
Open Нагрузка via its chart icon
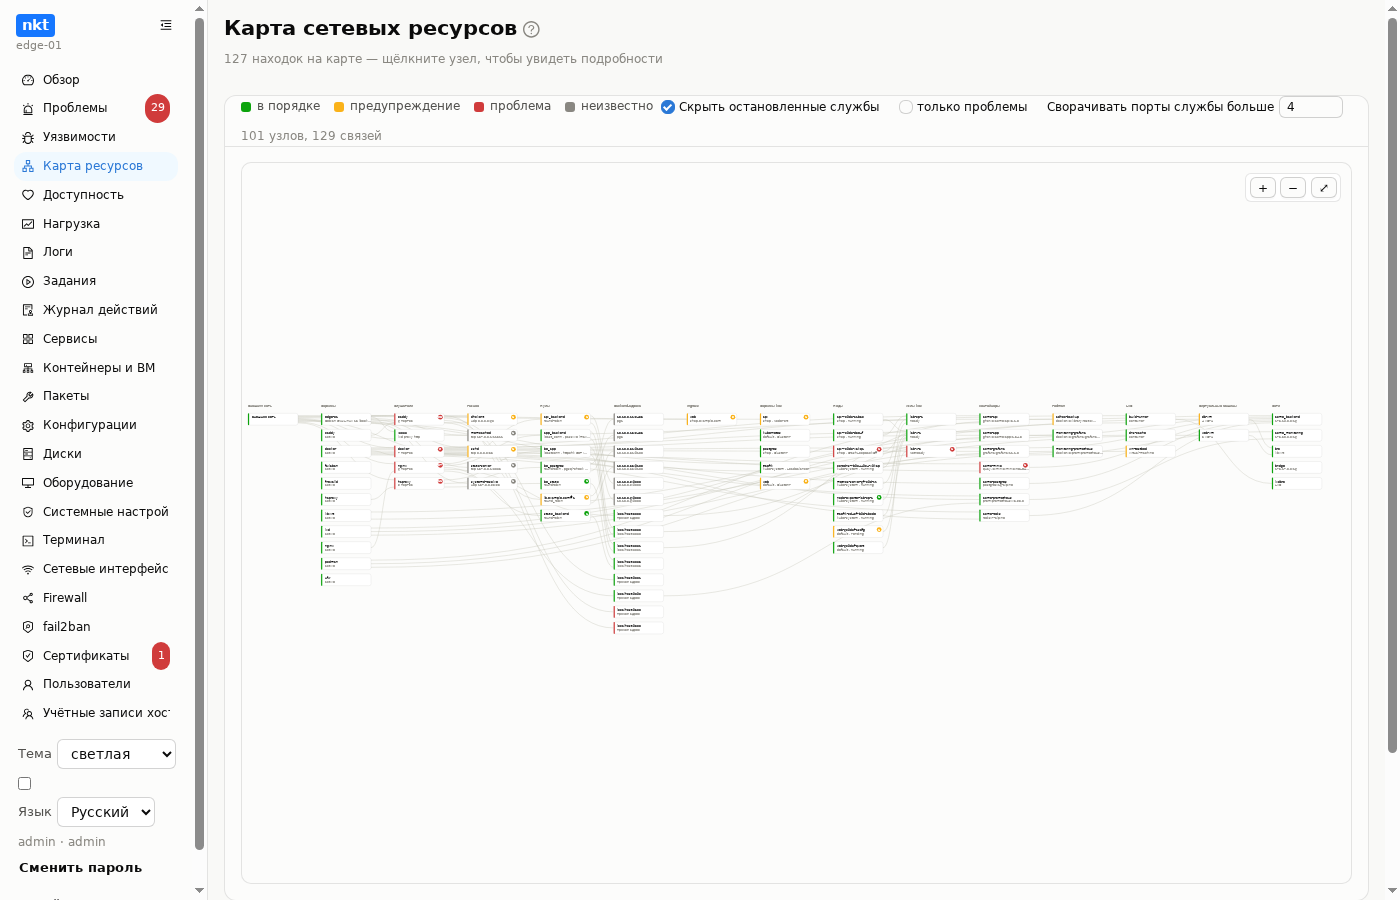[28, 224]
